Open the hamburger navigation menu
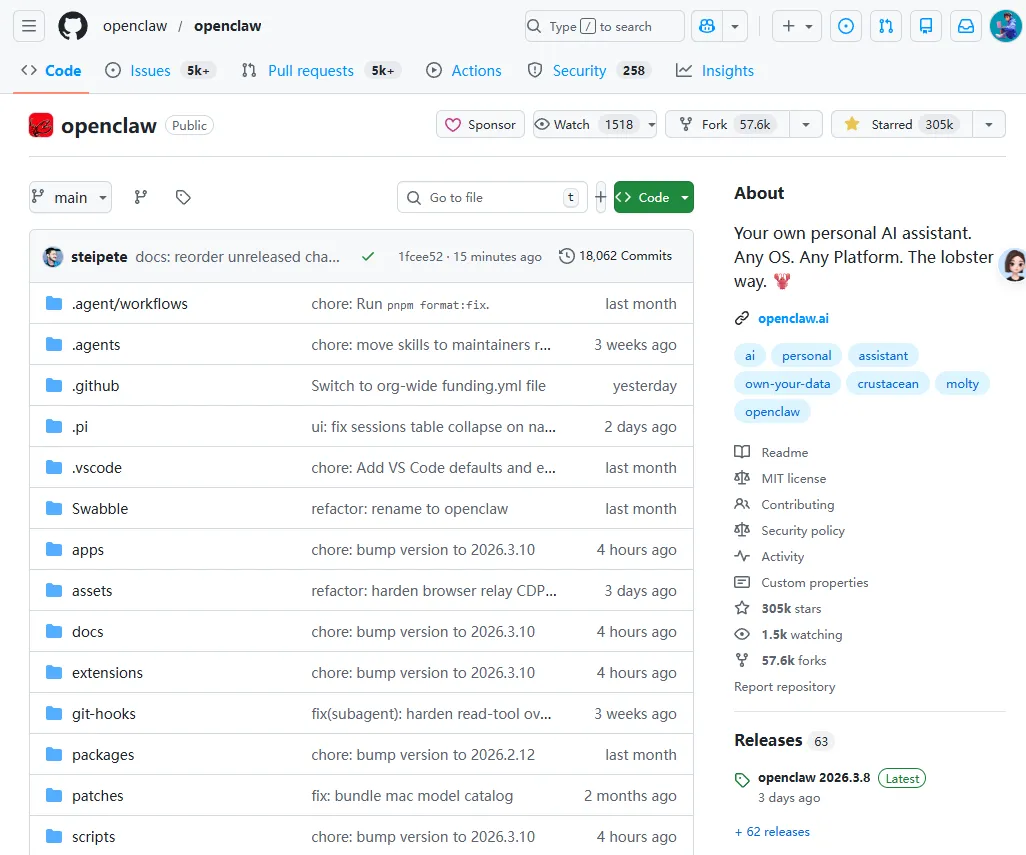This screenshot has height=855, width=1026. (x=29, y=26)
